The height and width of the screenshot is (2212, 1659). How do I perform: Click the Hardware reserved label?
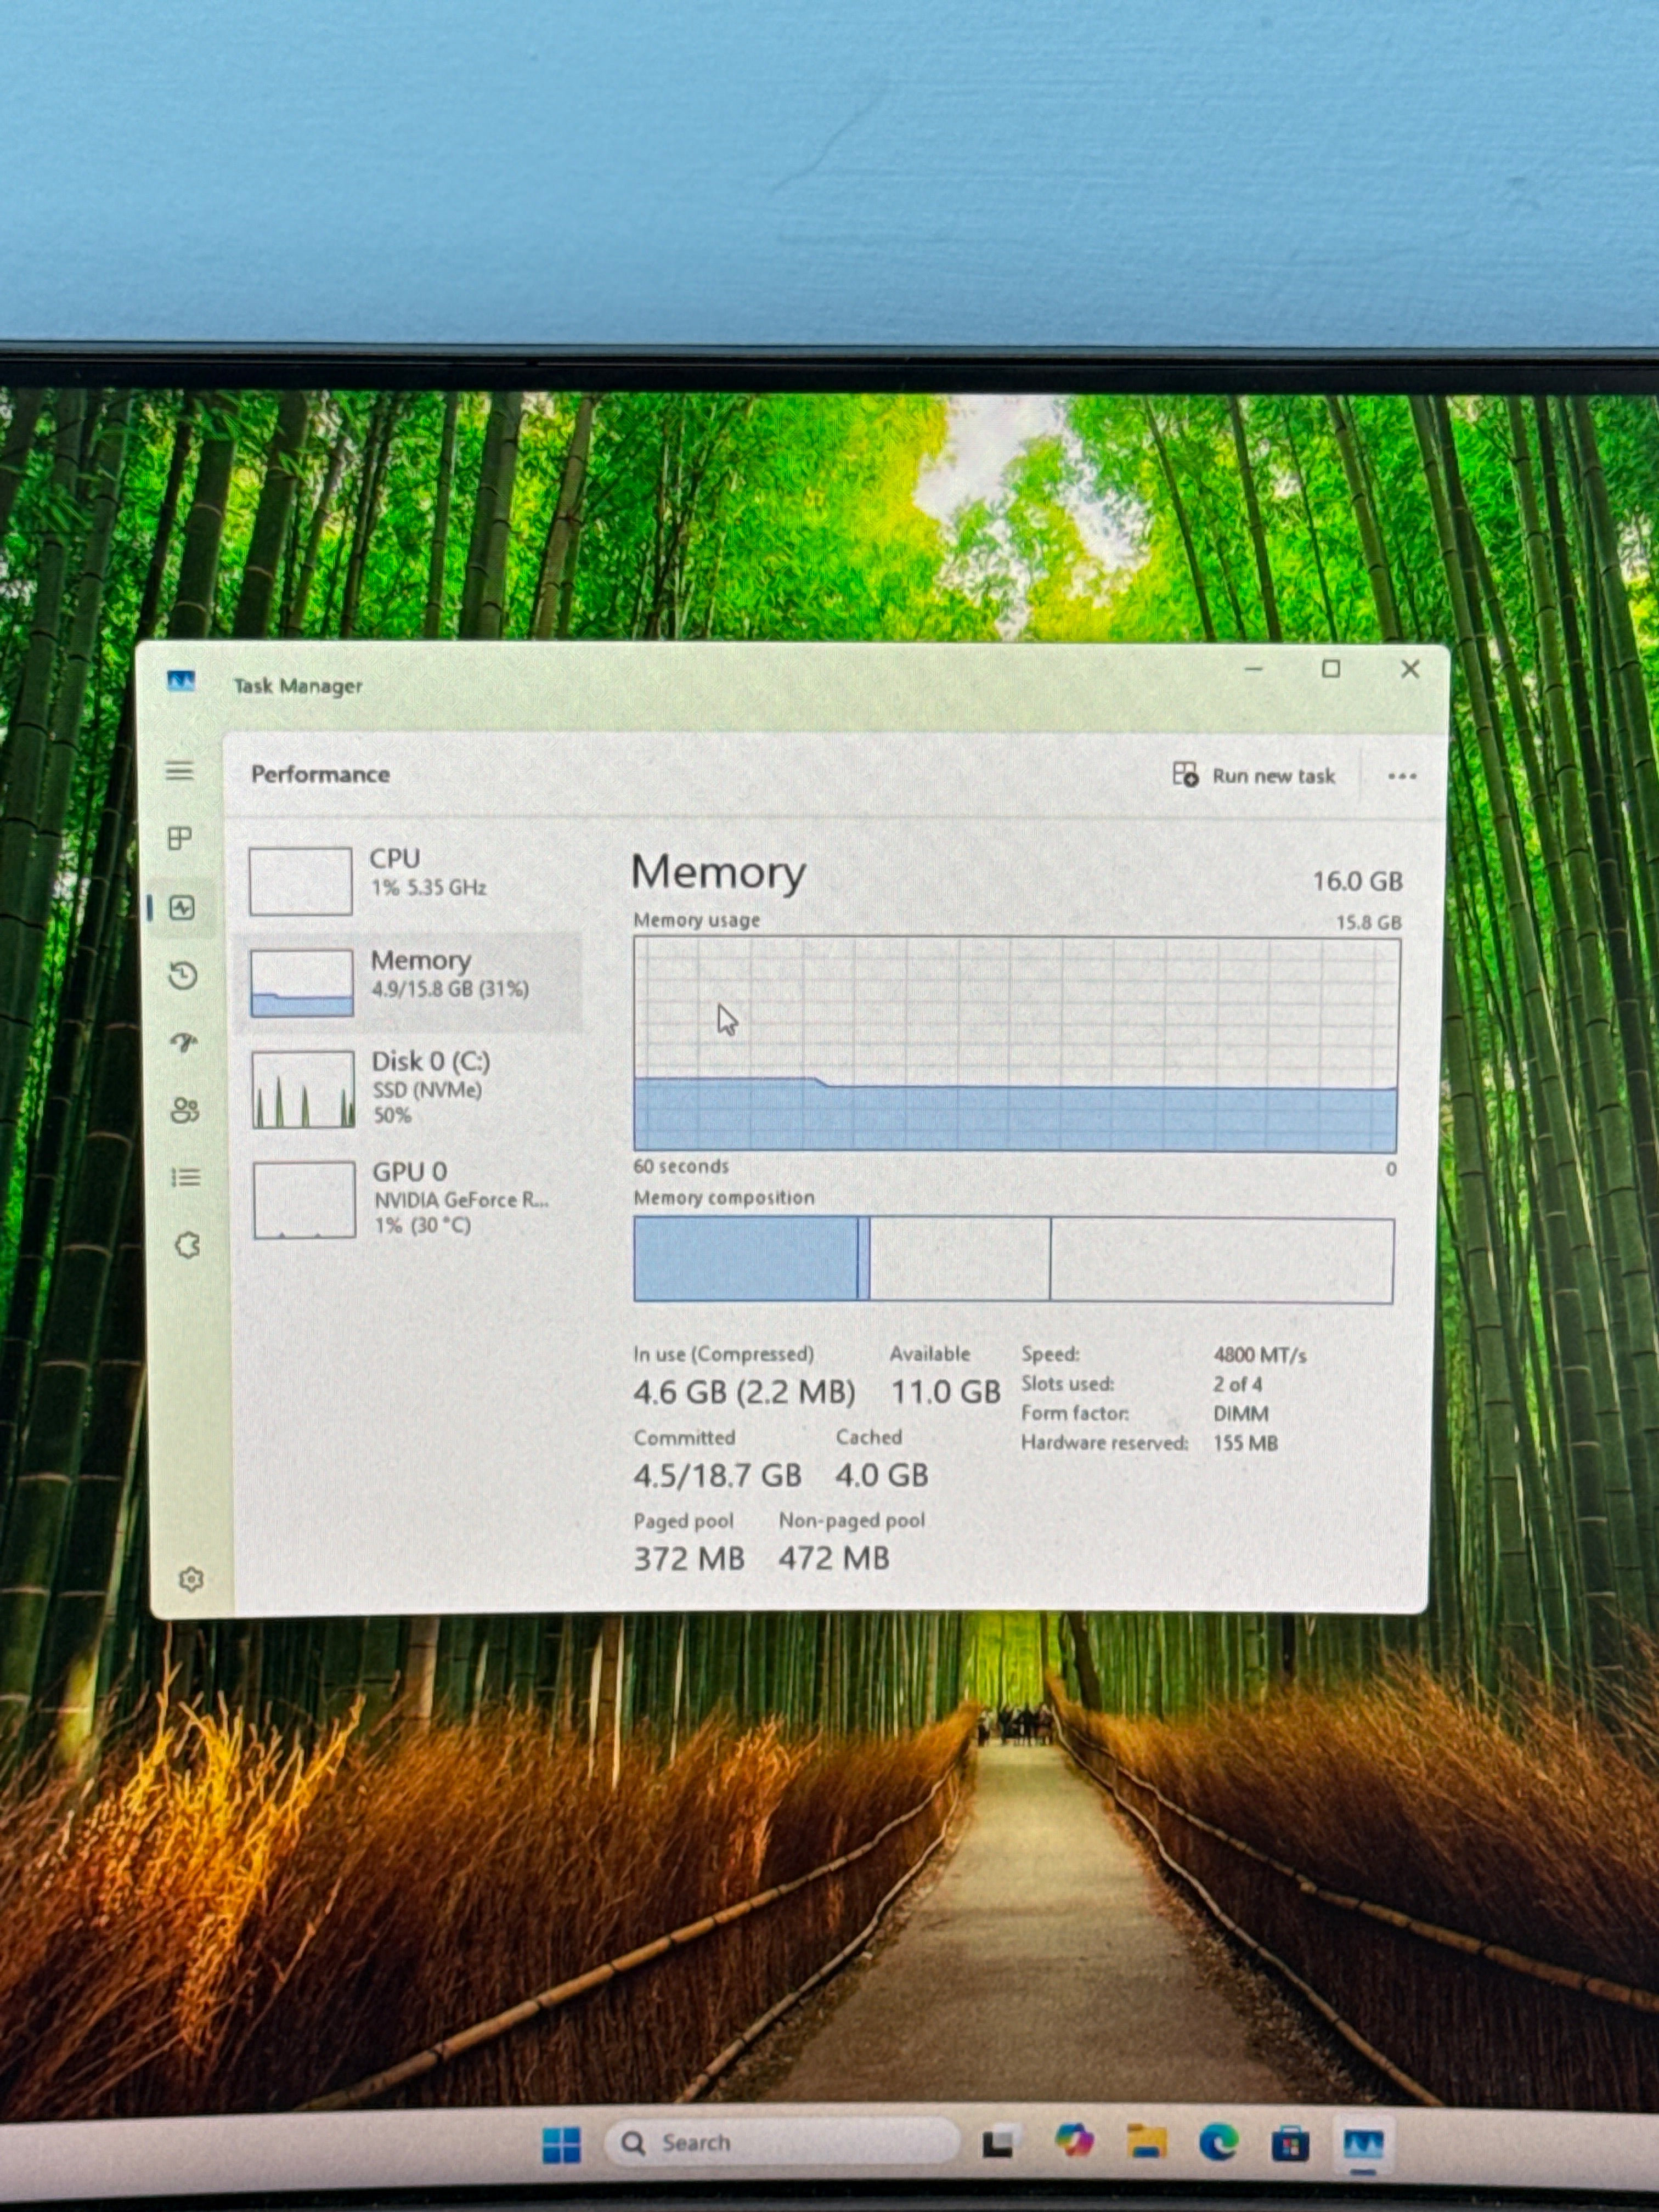(1105, 1443)
